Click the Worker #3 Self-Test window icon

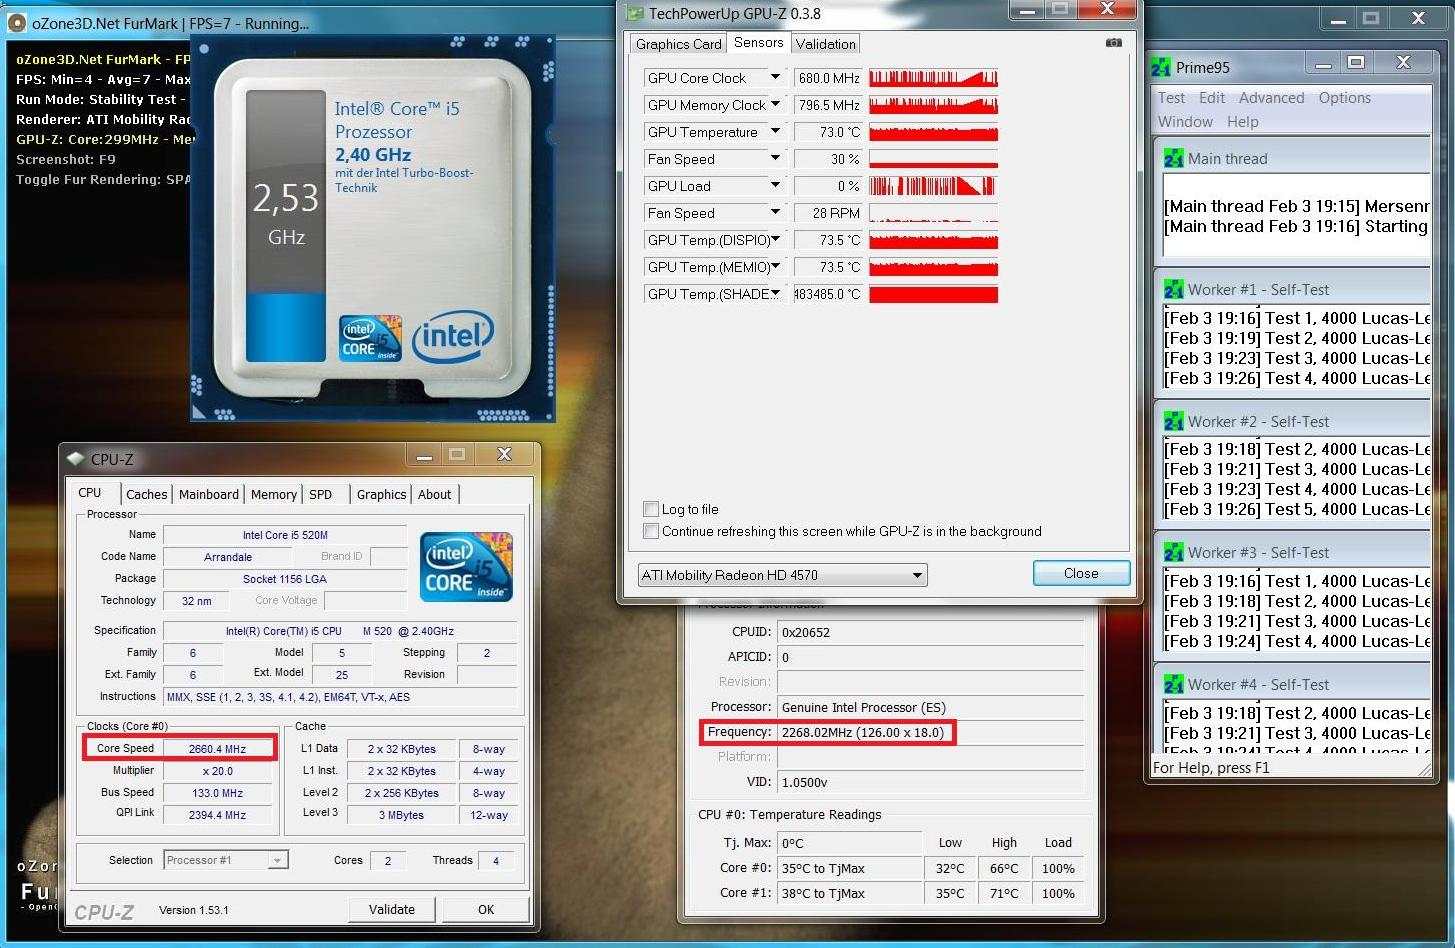coord(1173,553)
